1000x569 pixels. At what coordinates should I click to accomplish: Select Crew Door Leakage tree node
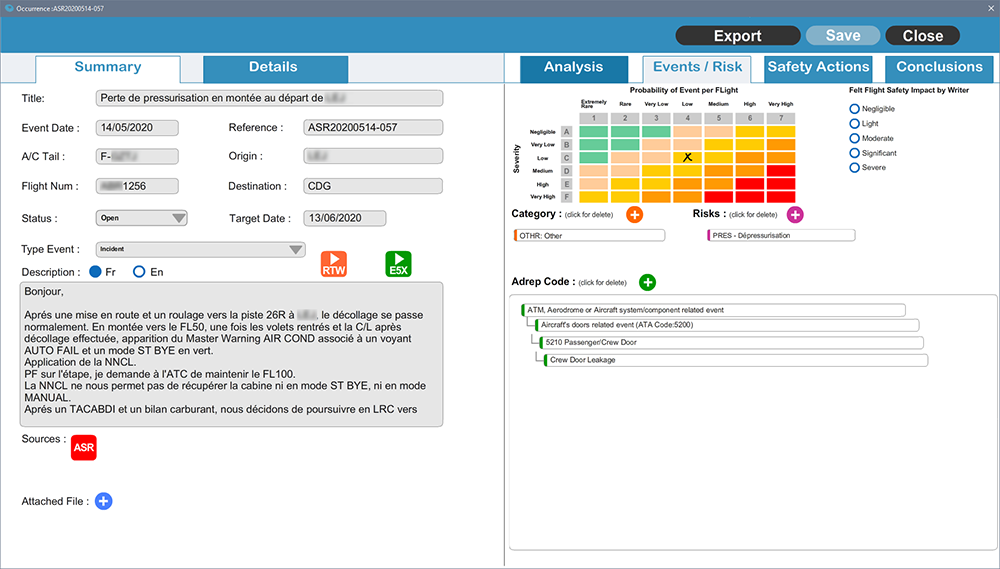[x=736, y=360]
